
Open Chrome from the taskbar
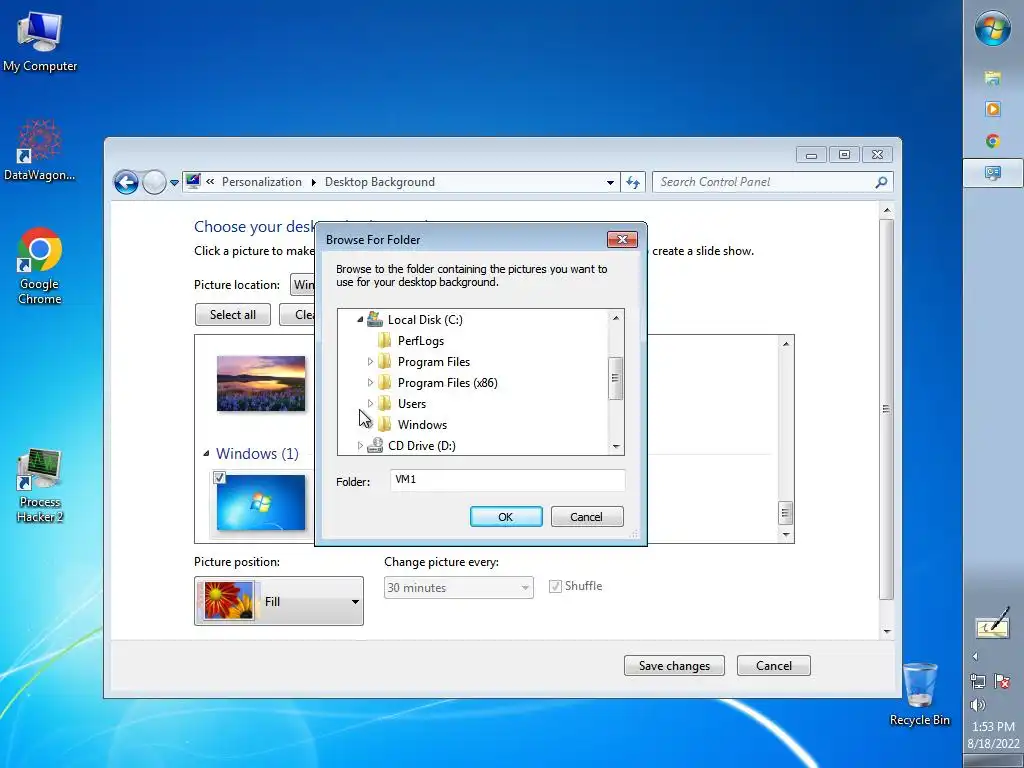pyautogui.click(x=993, y=140)
